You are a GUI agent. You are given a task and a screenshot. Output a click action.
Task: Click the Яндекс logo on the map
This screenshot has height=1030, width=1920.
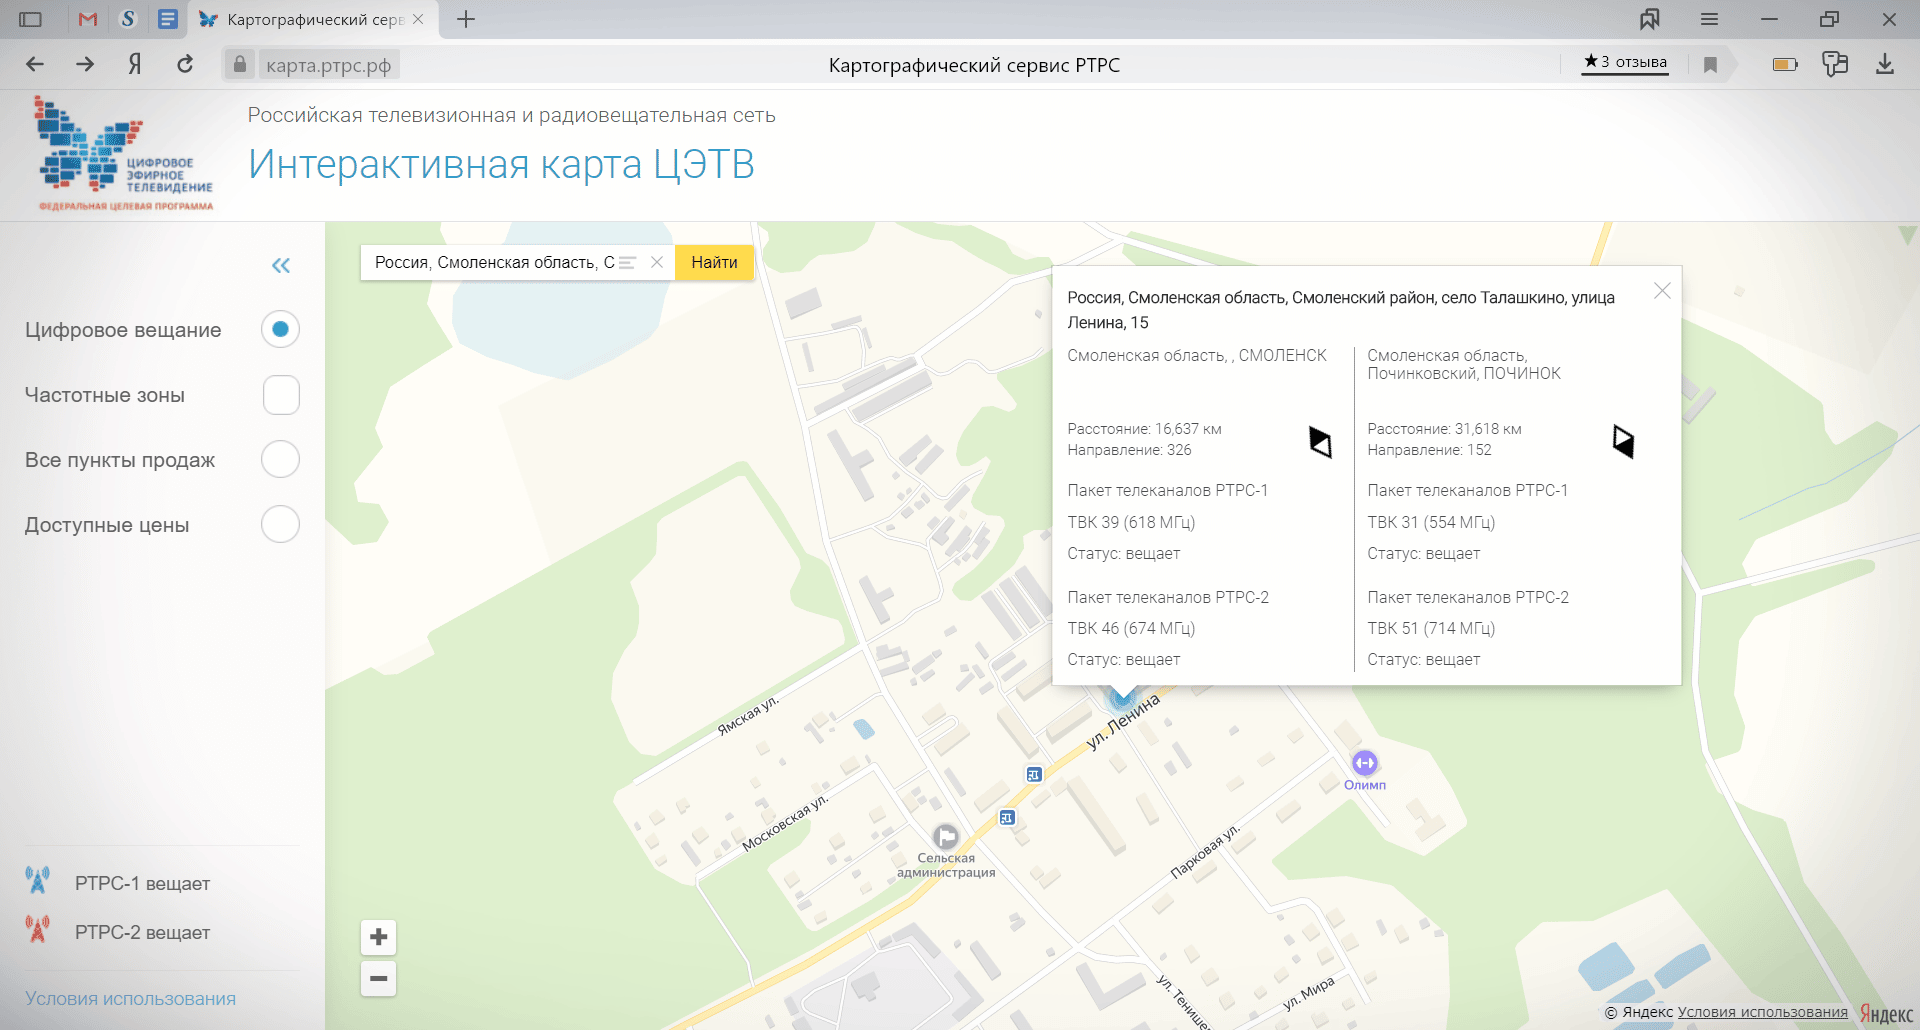coord(1886,1013)
